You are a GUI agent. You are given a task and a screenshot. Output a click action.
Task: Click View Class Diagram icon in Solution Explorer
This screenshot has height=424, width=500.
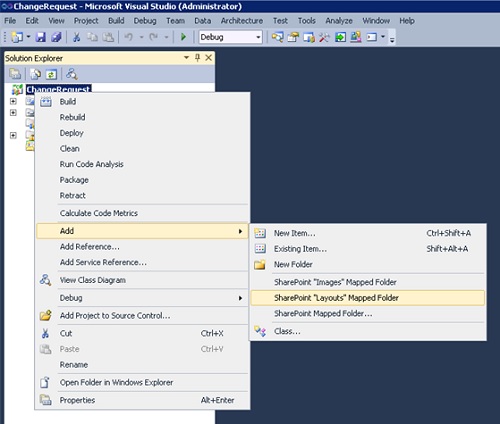[72, 74]
